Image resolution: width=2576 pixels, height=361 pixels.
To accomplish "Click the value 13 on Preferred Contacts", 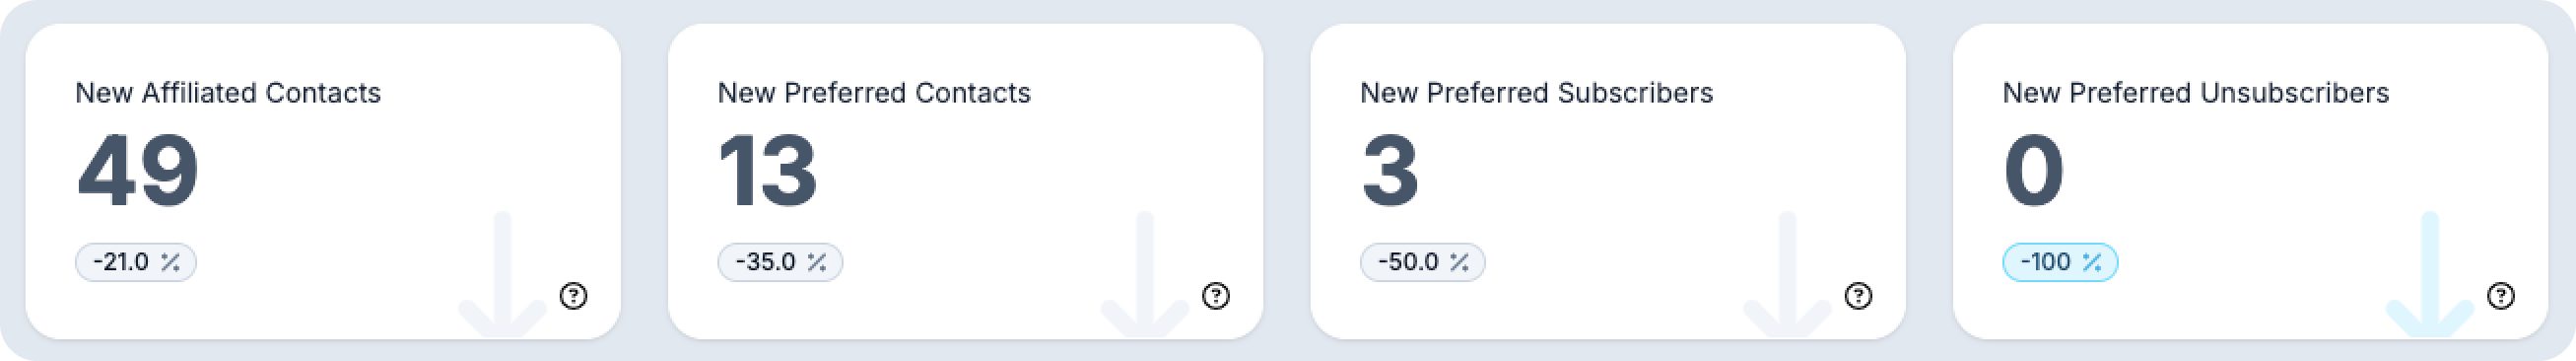I will (x=768, y=171).
